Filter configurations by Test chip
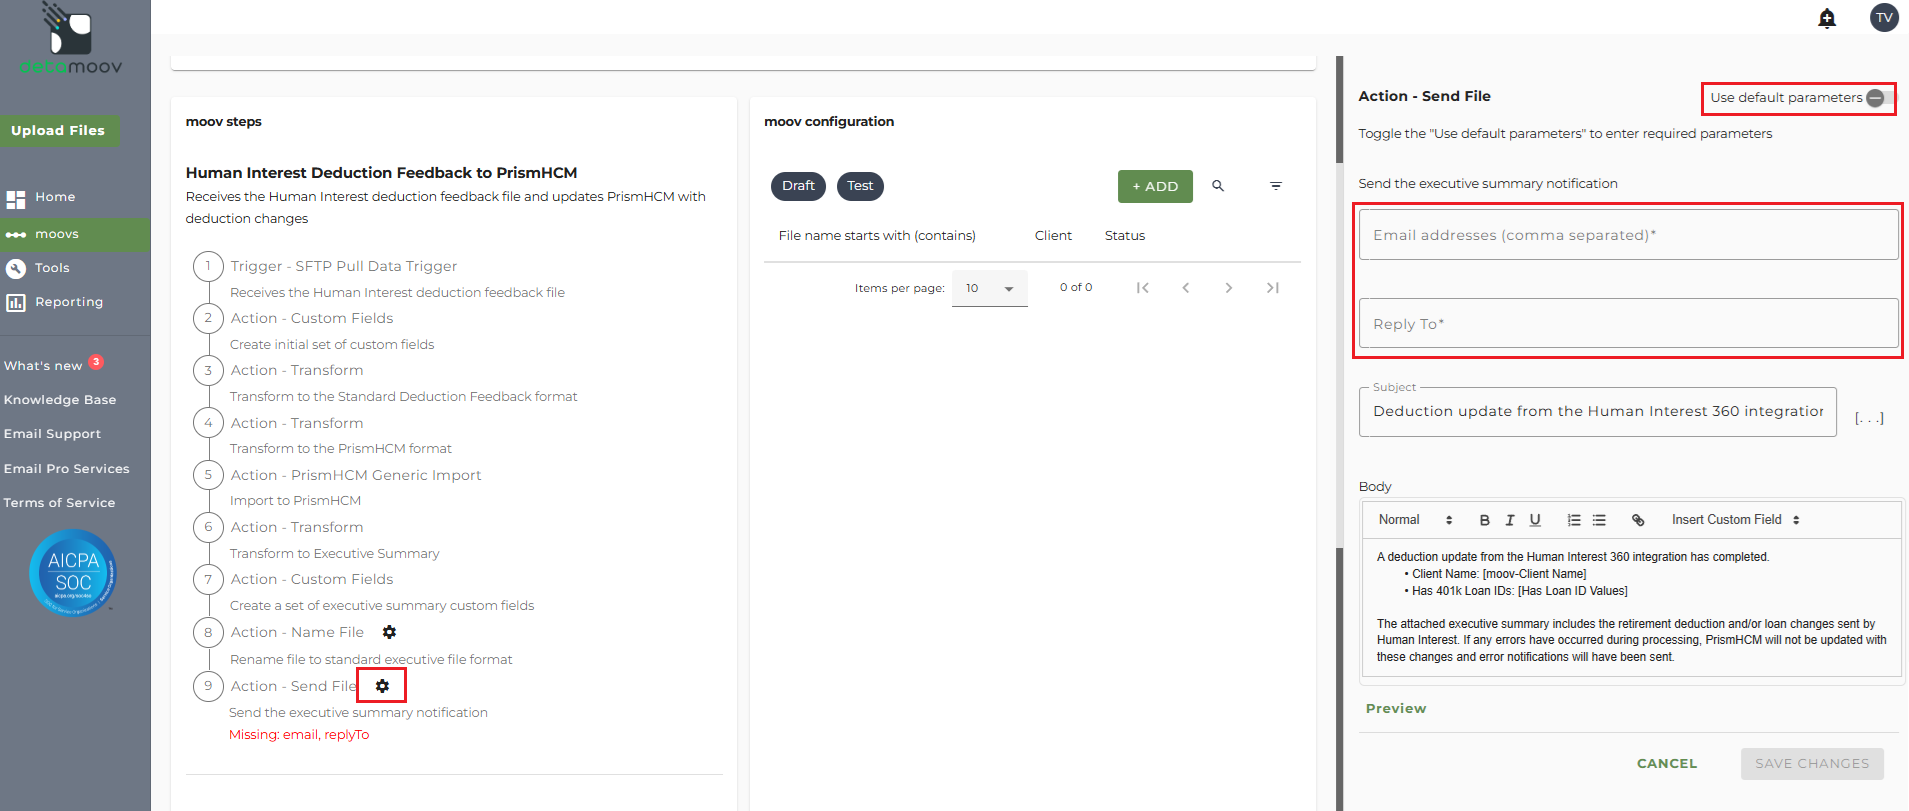The image size is (1909, 811). pos(860,186)
